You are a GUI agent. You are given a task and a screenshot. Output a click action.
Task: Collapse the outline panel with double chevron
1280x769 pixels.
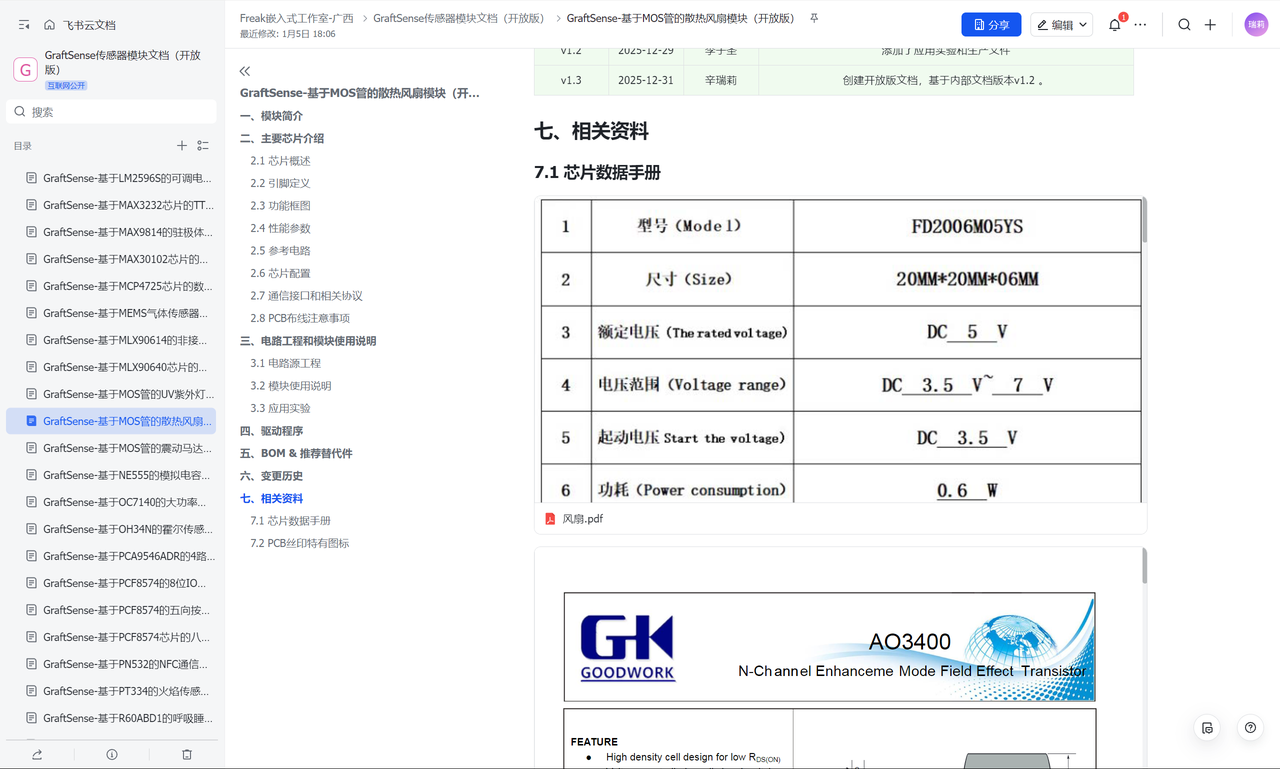point(245,71)
